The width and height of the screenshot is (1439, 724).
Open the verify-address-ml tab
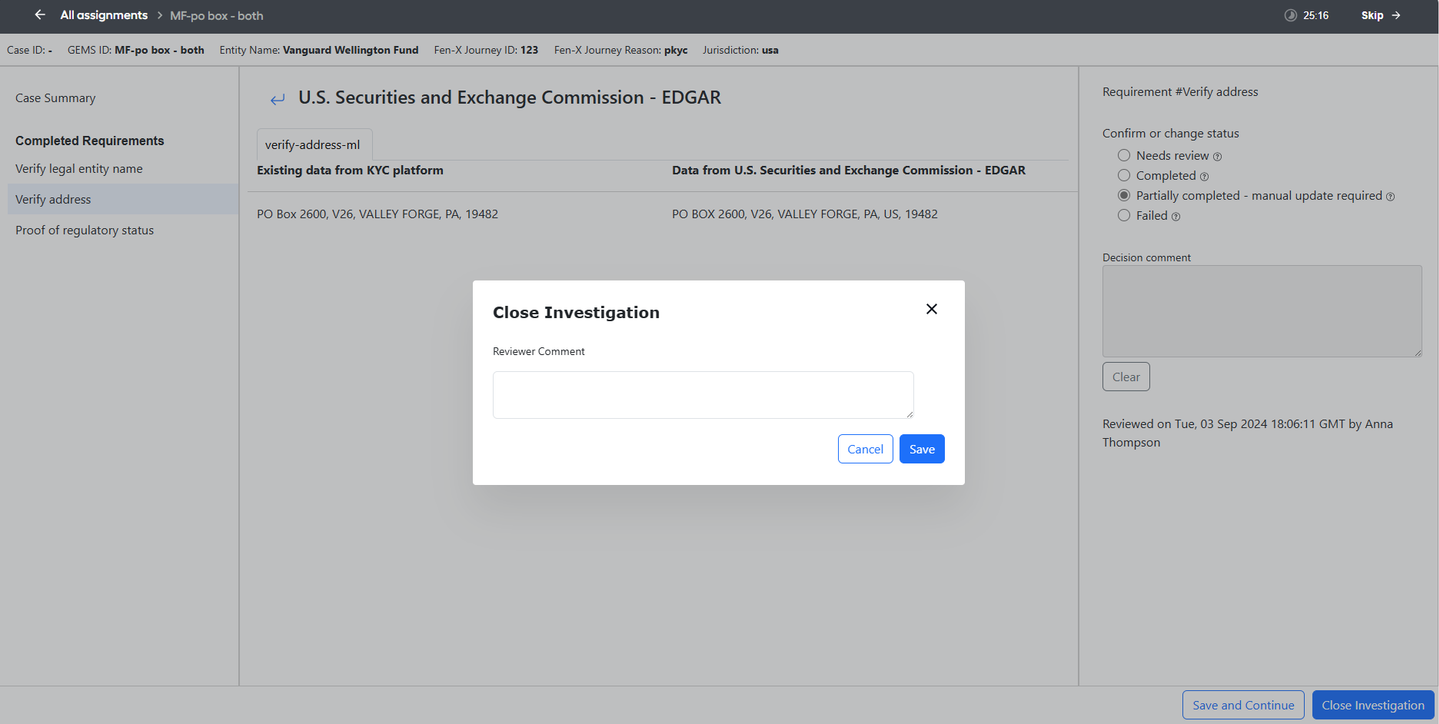point(313,144)
